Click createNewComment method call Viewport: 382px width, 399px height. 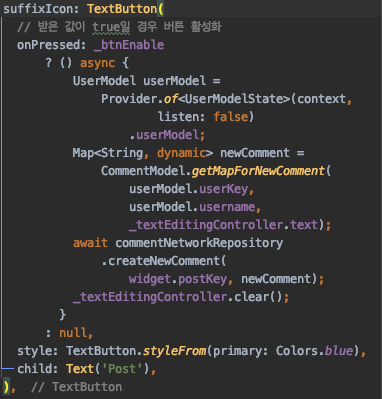click(x=164, y=261)
